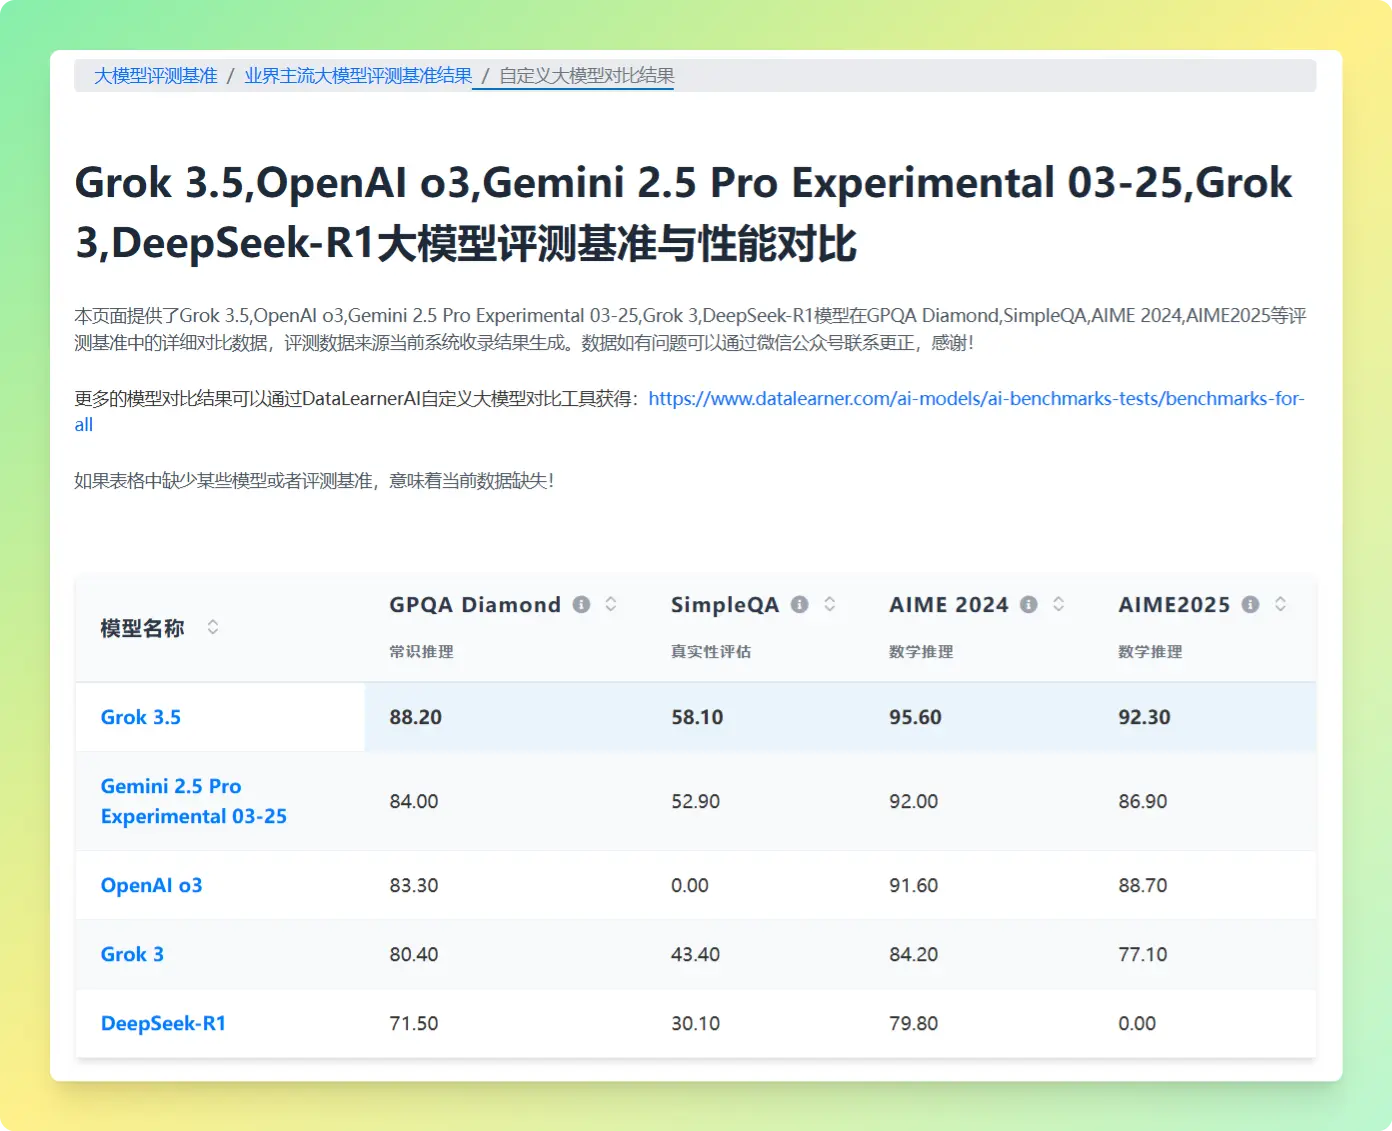Click Gemini AIME2025 score 86.90
Screen dimensions: 1392x1131
(1143, 801)
